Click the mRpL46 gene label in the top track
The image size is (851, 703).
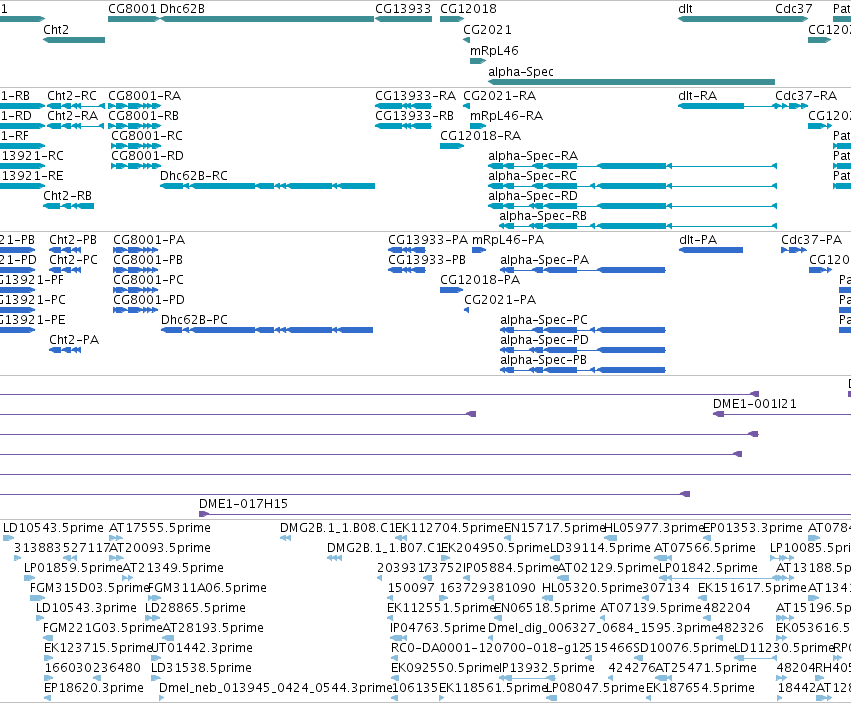click(494, 50)
